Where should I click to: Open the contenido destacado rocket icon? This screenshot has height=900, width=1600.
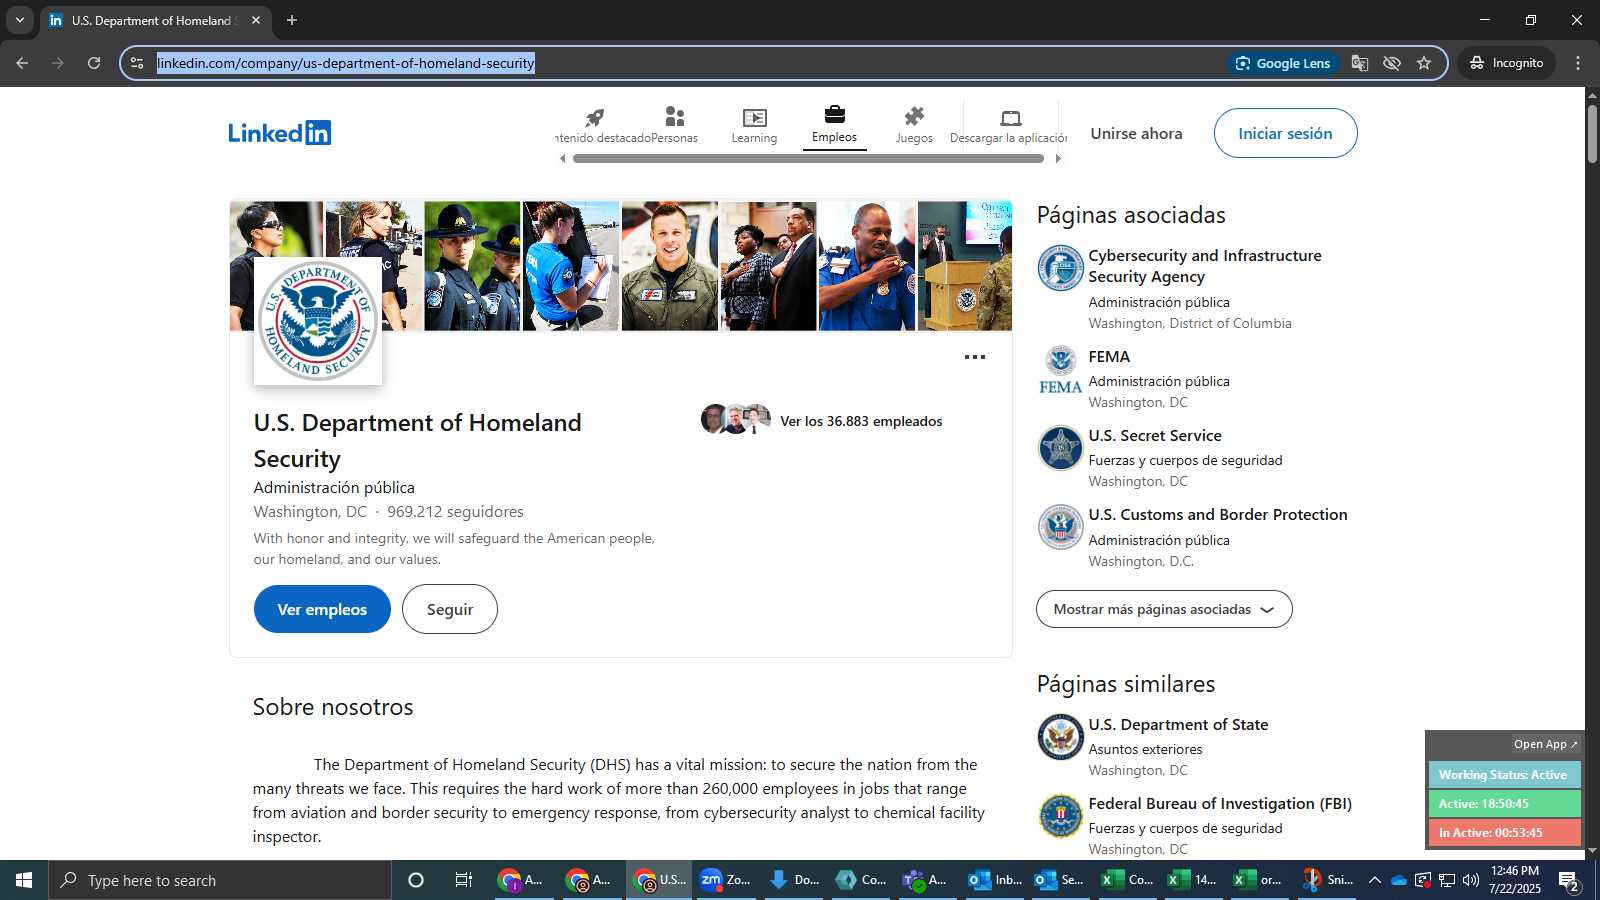[x=594, y=118]
